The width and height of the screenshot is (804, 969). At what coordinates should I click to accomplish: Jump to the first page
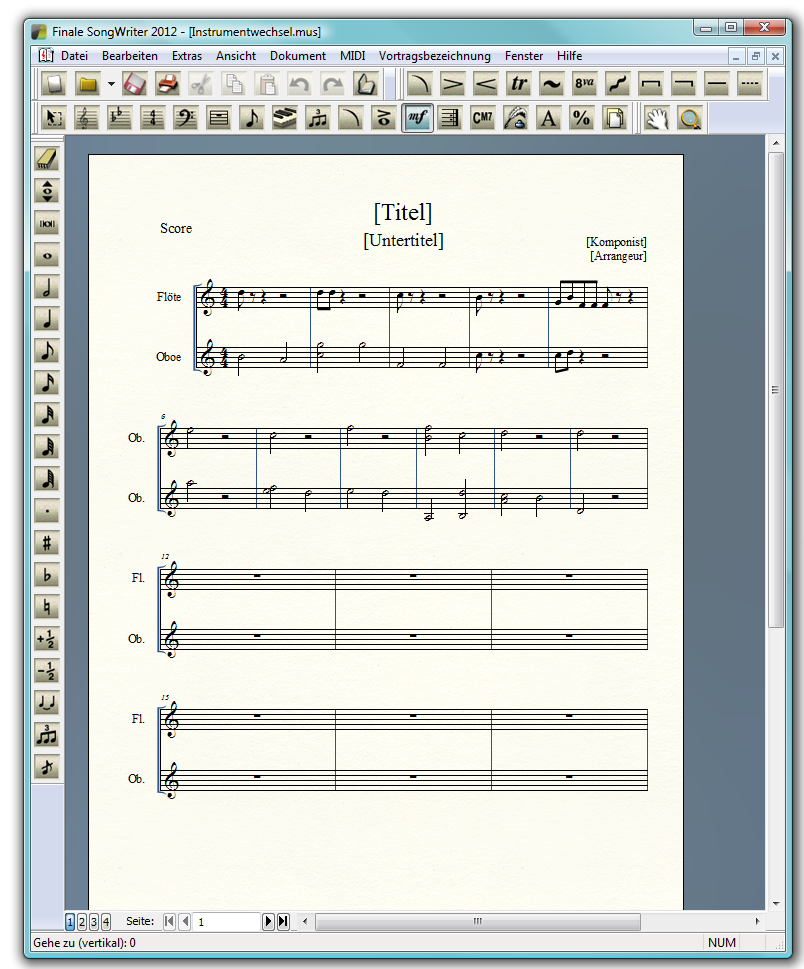click(169, 921)
